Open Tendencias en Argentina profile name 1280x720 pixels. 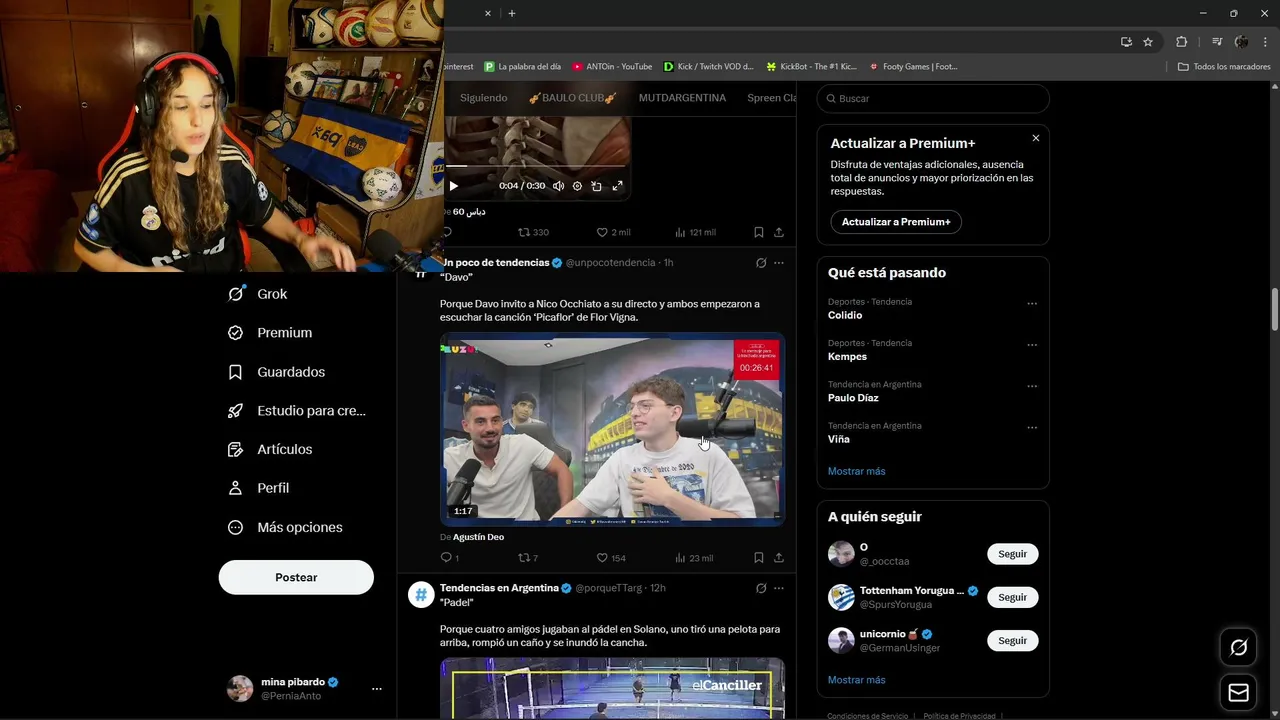499,588
